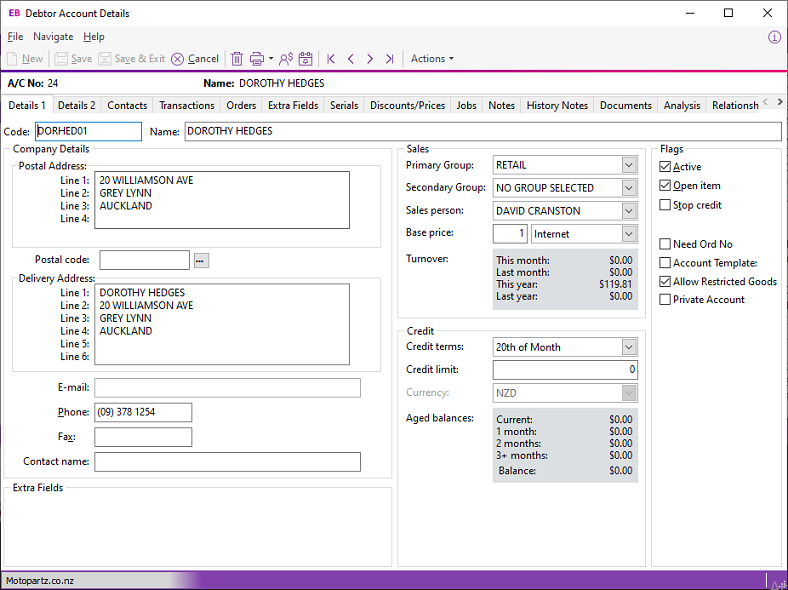The height and width of the screenshot is (590, 788).
Task: Click the postal code lookup ellipsis button
Action: click(201, 260)
